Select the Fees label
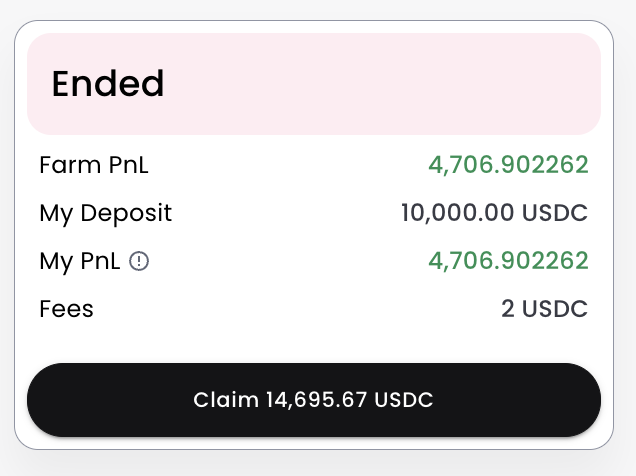 point(67,309)
